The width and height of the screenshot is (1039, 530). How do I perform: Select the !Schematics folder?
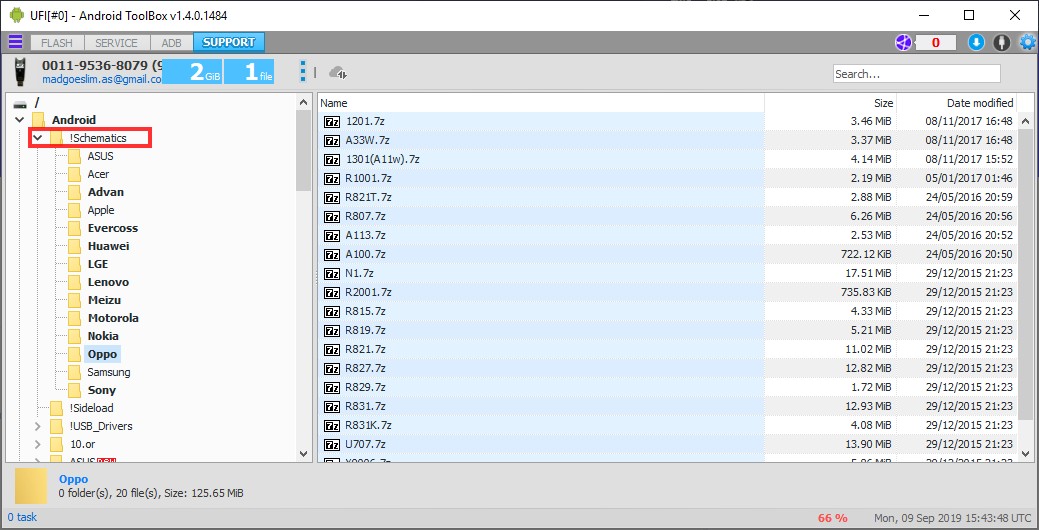click(98, 138)
